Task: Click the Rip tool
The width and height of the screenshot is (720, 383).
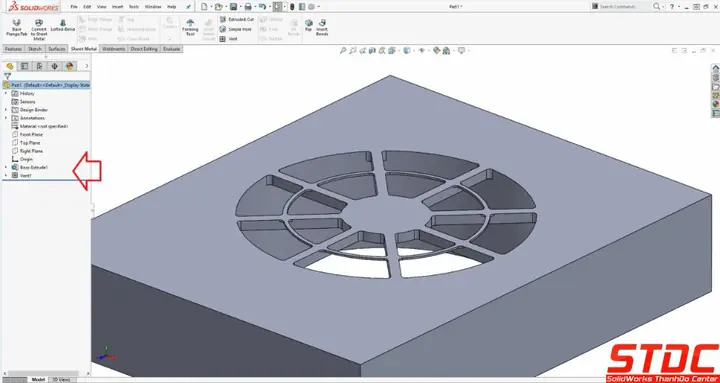Action: coord(309,25)
